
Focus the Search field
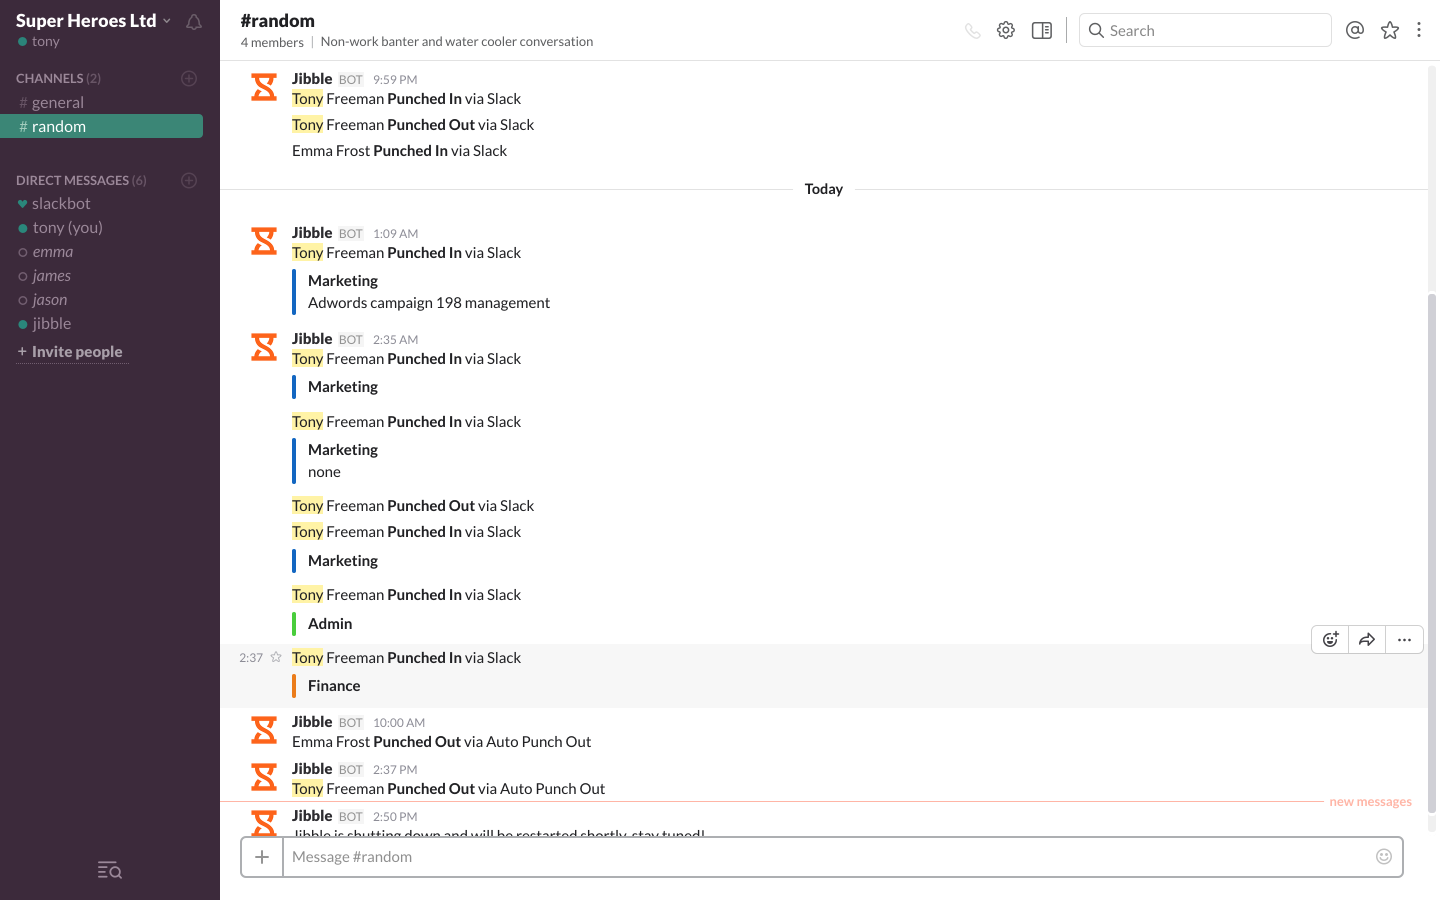[1205, 30]
